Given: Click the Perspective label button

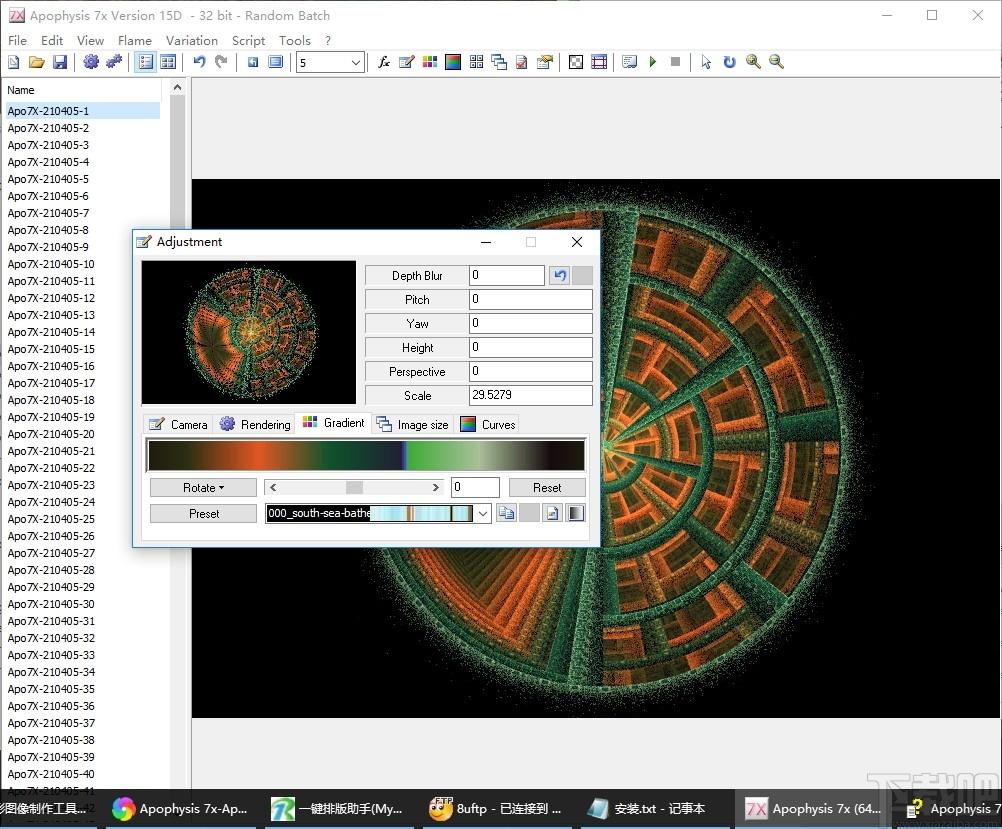Looking at the screenshot, I should (x=417, y=371).
